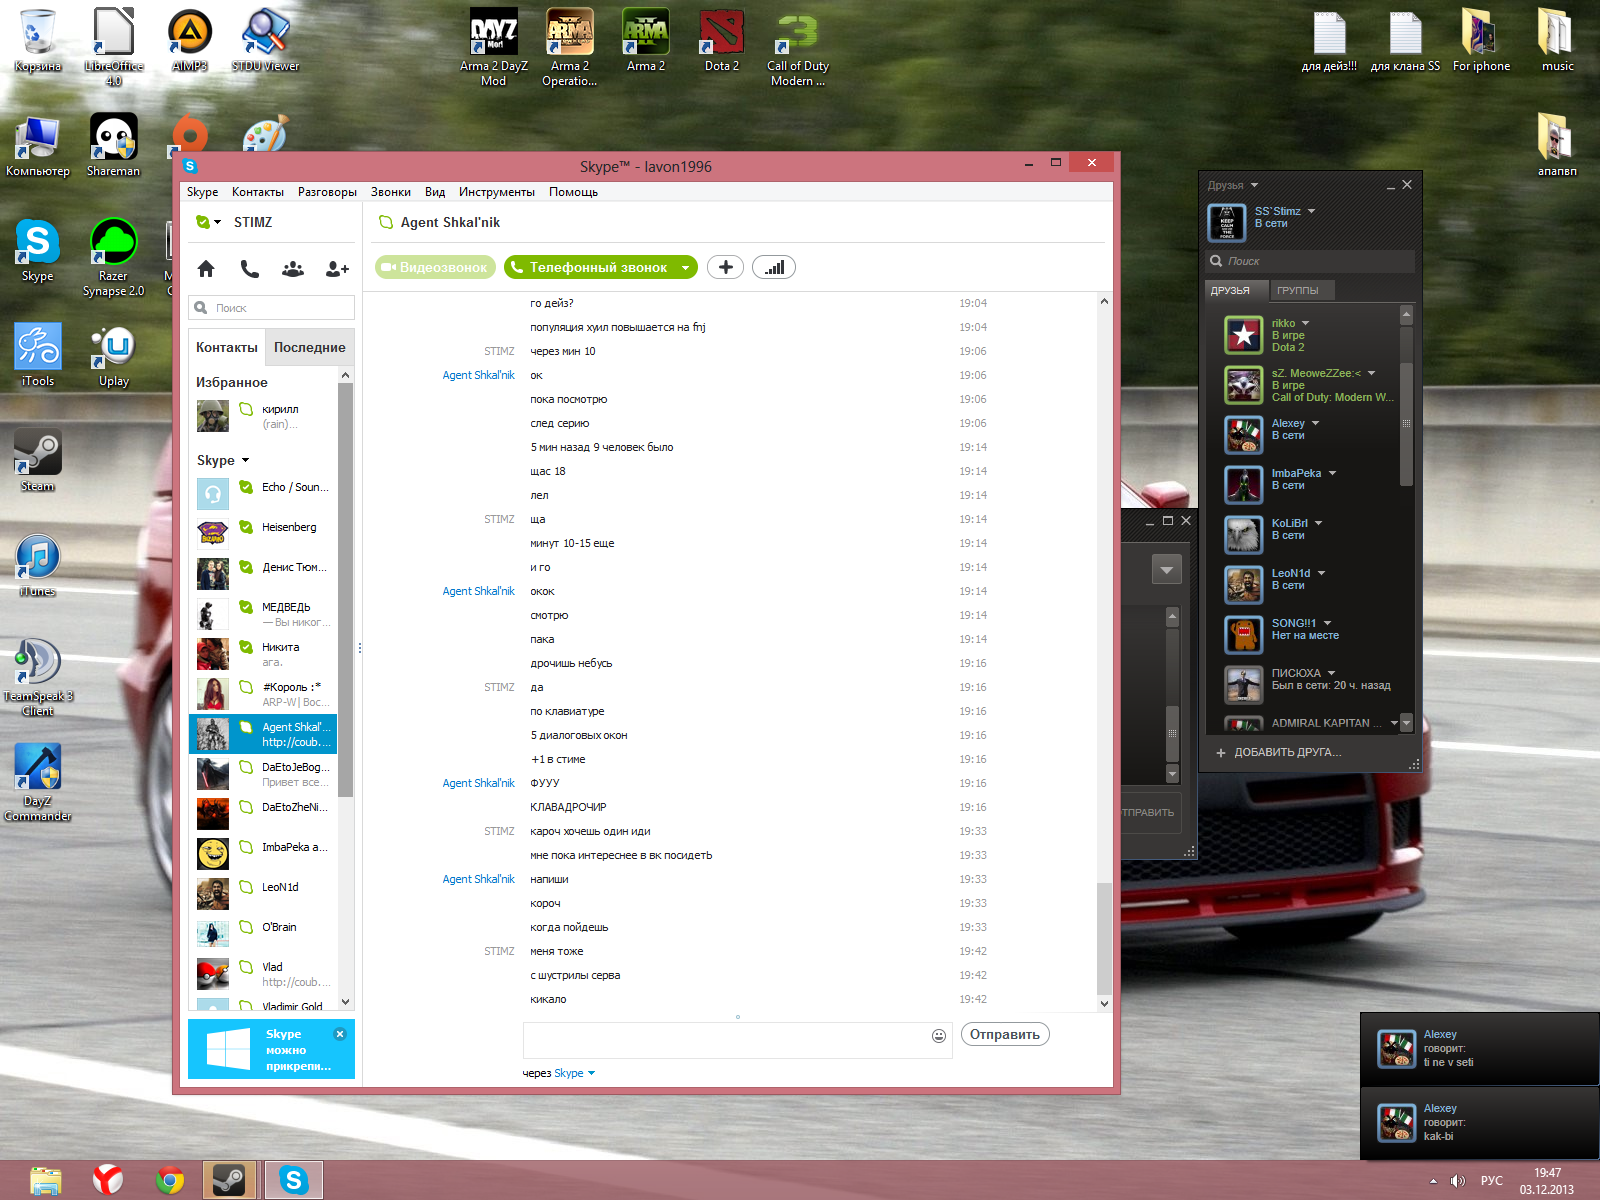
Task: Click the Телефонный звонок button
Action: coord(589,267)
